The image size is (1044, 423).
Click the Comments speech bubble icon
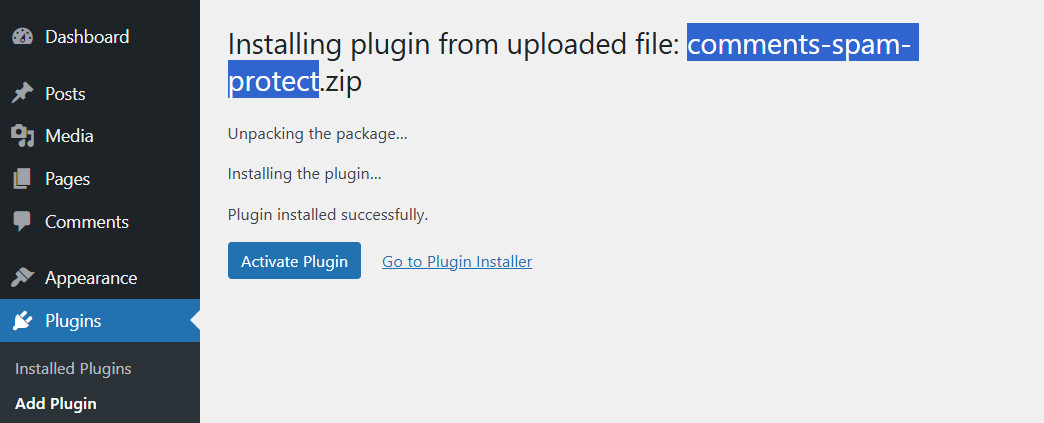22,222
